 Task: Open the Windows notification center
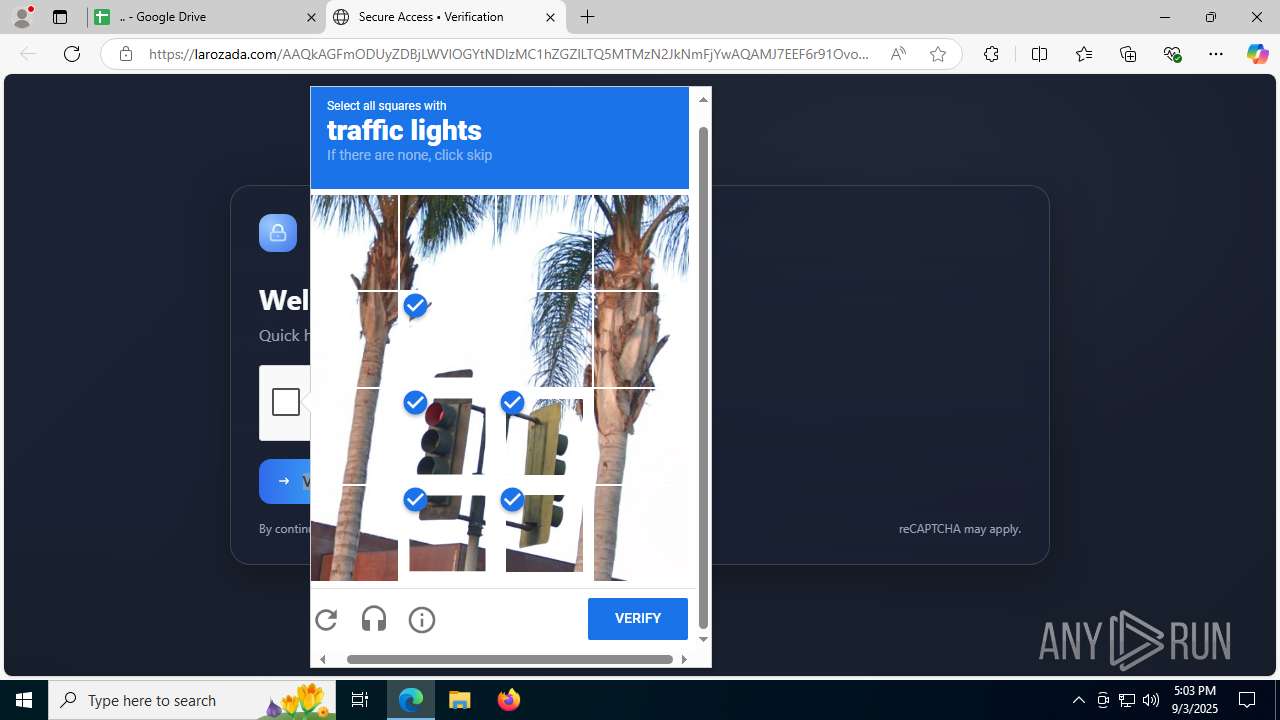coord(1247,700)
